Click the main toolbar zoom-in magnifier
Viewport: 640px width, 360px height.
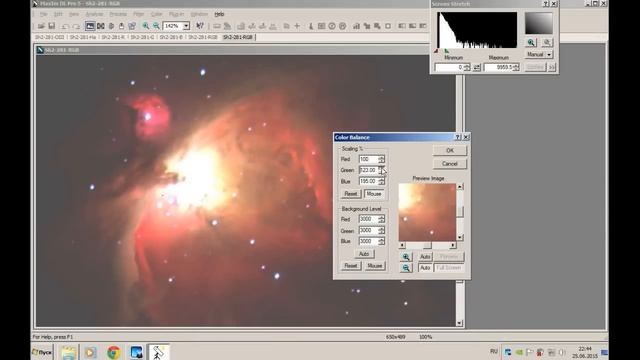pyautogui.click(x=146, y=26)
